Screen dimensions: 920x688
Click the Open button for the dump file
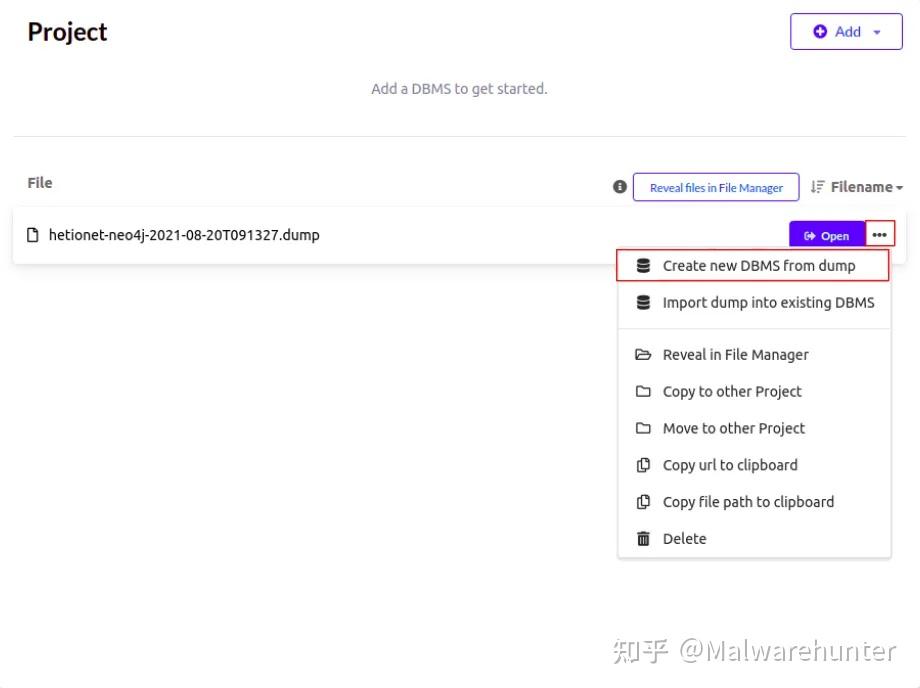[826, 235]
